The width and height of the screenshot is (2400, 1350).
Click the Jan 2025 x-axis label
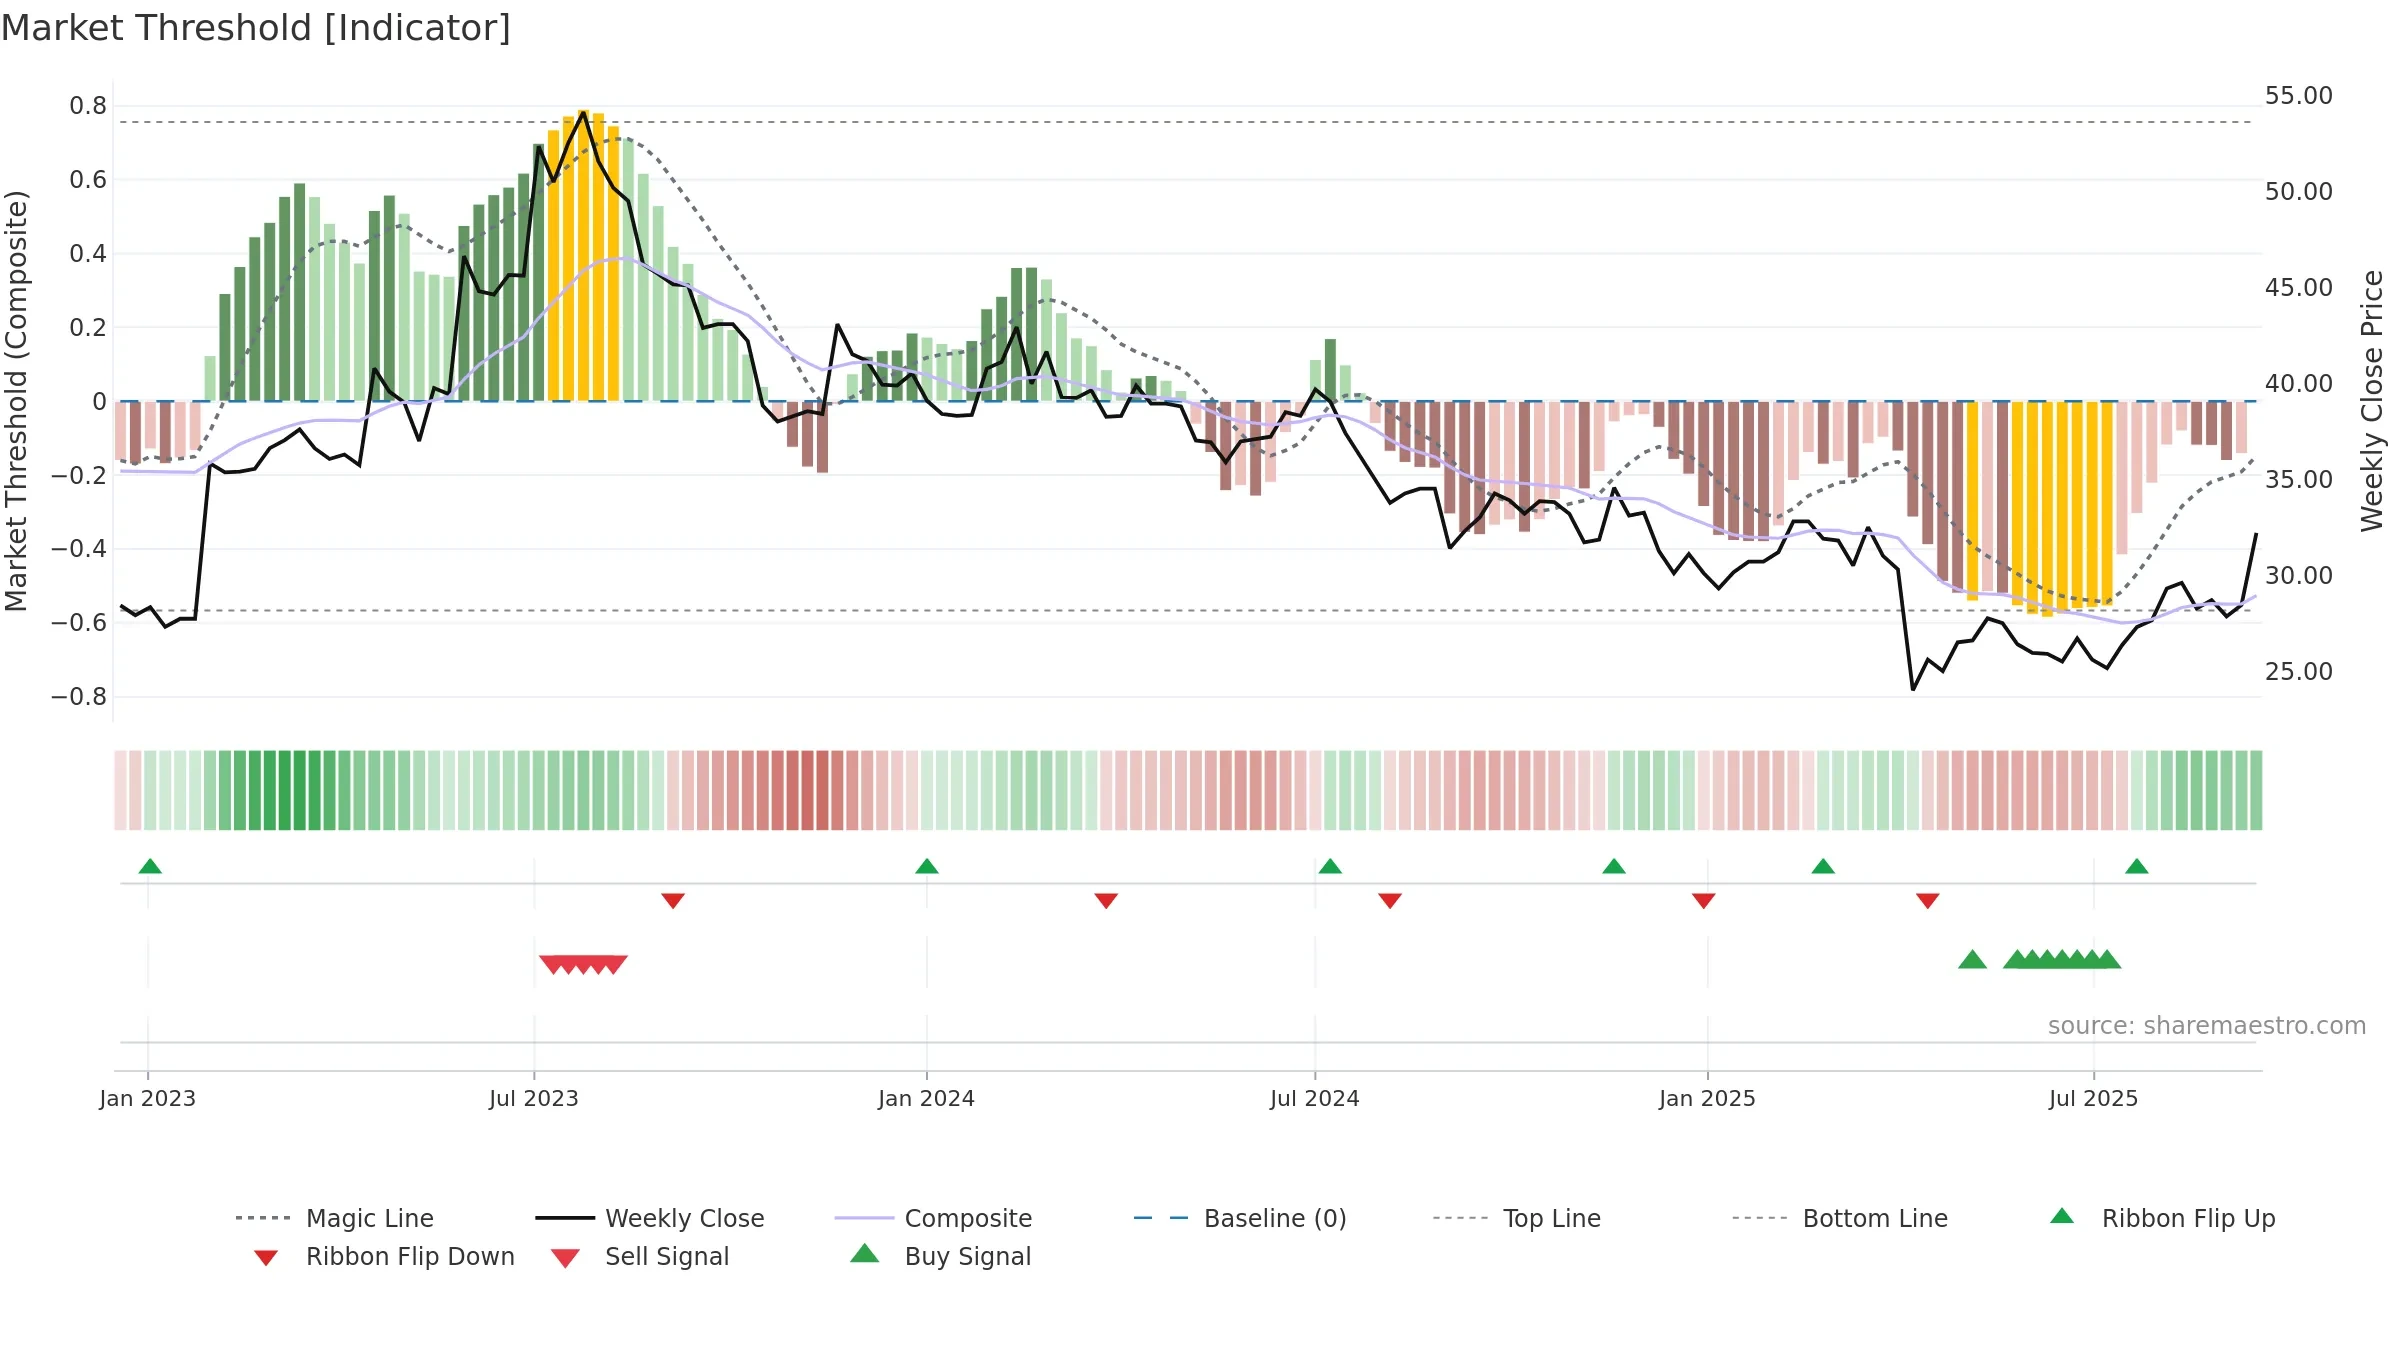[x=1708, y=1098]
